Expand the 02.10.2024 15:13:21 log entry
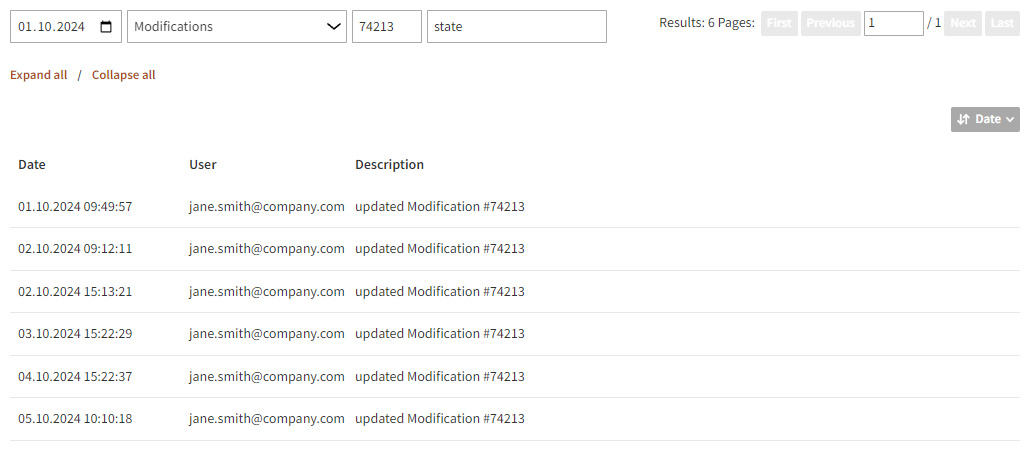This screenshot has width=1030, height=451. (x=75, y=292)
